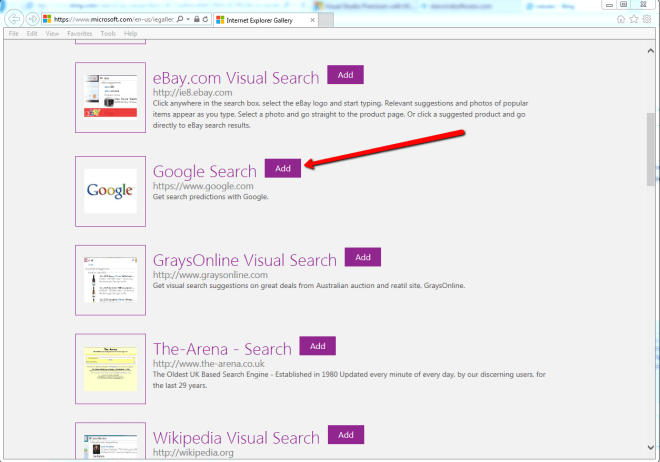Open the Tools gear icon
Viewport: 660px width, 462px height.
(x=648, y=19)
